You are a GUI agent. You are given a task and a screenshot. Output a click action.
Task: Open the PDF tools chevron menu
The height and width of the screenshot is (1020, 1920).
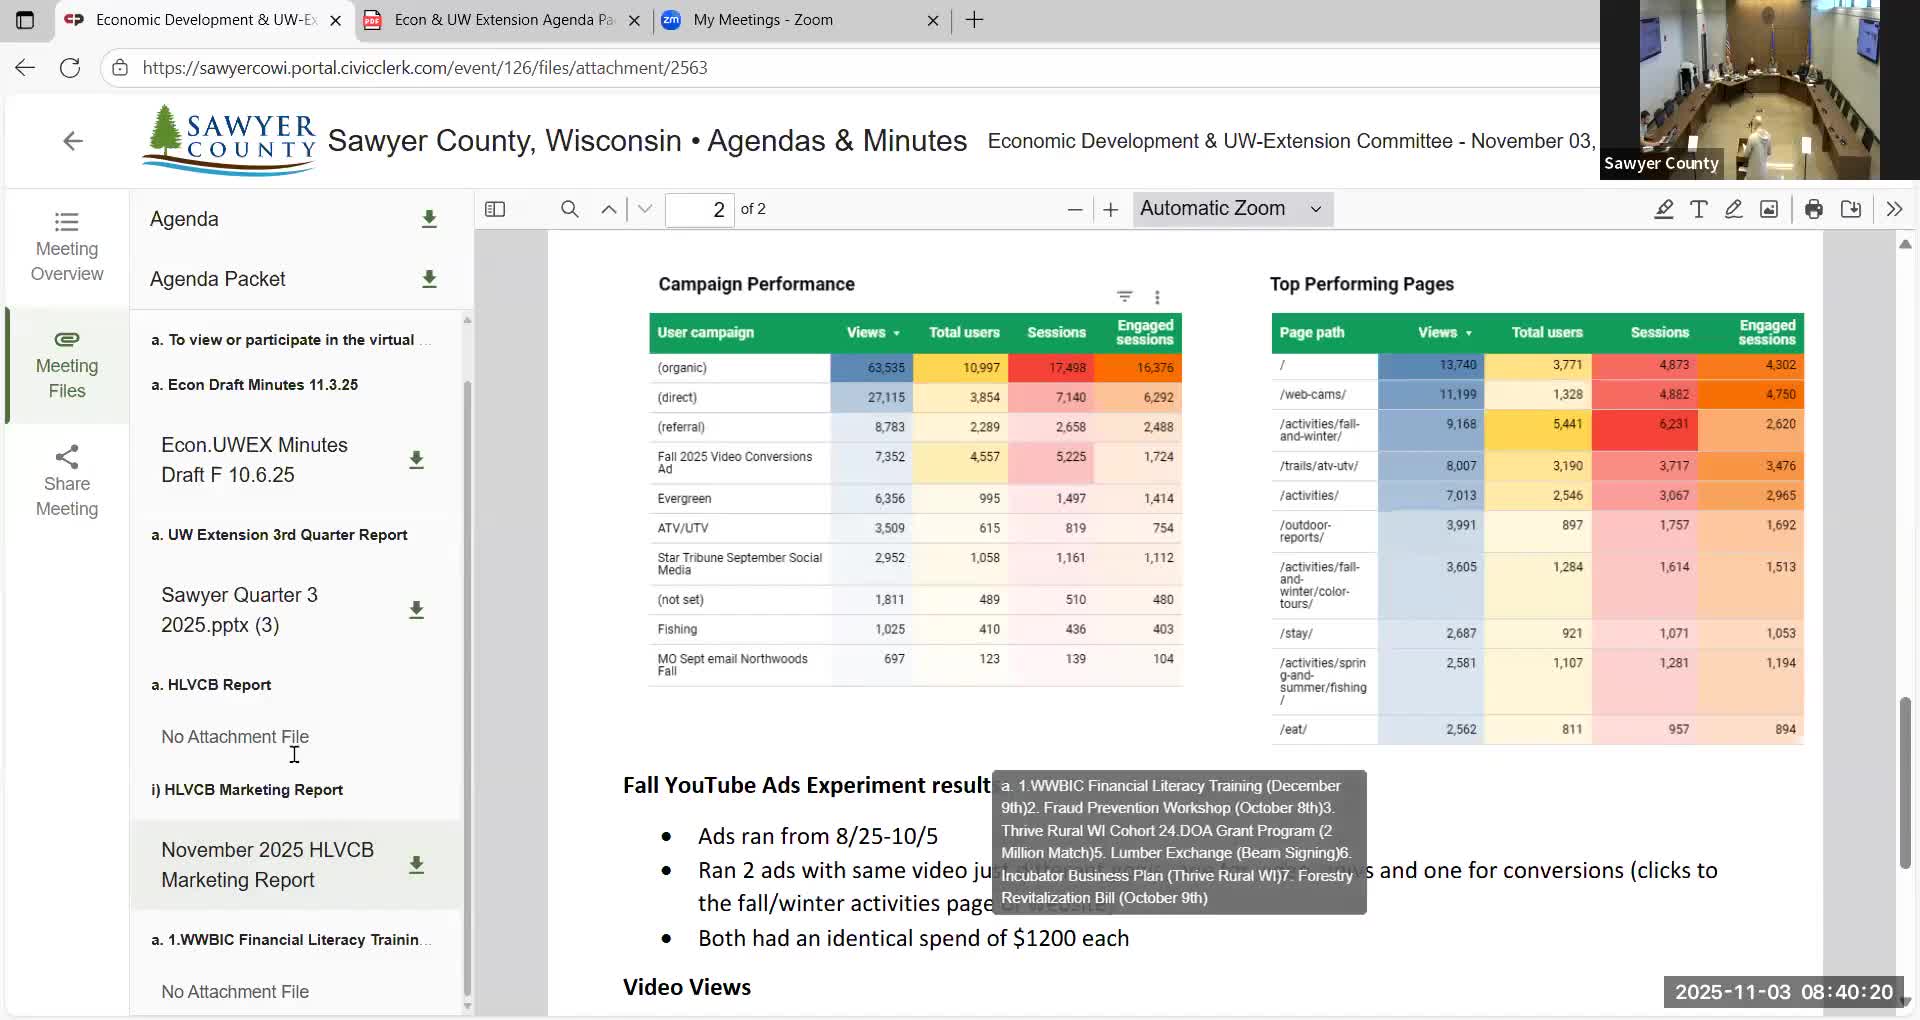click(x=1894, y=209)
